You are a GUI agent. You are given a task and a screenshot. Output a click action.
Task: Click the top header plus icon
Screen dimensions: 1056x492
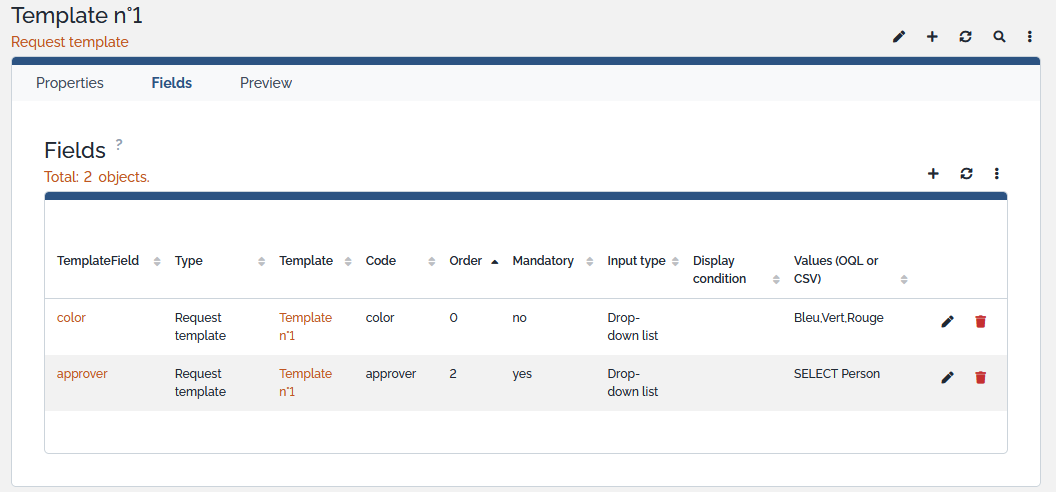(x=932, y=37)
